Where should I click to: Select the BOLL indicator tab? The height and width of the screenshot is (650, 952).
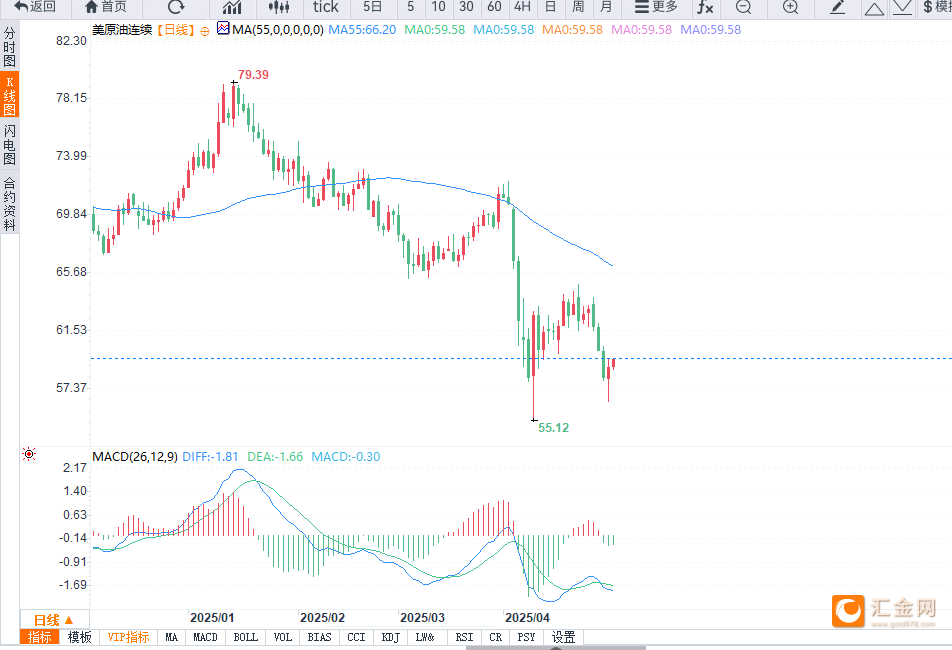[x=246, y=637]
